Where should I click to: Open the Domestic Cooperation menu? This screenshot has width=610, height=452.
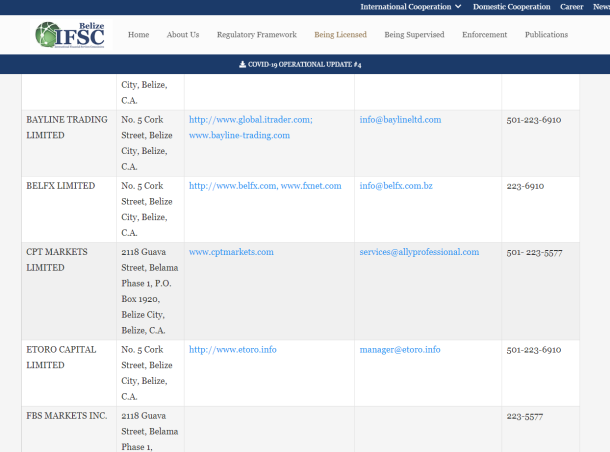click(512, 7)
